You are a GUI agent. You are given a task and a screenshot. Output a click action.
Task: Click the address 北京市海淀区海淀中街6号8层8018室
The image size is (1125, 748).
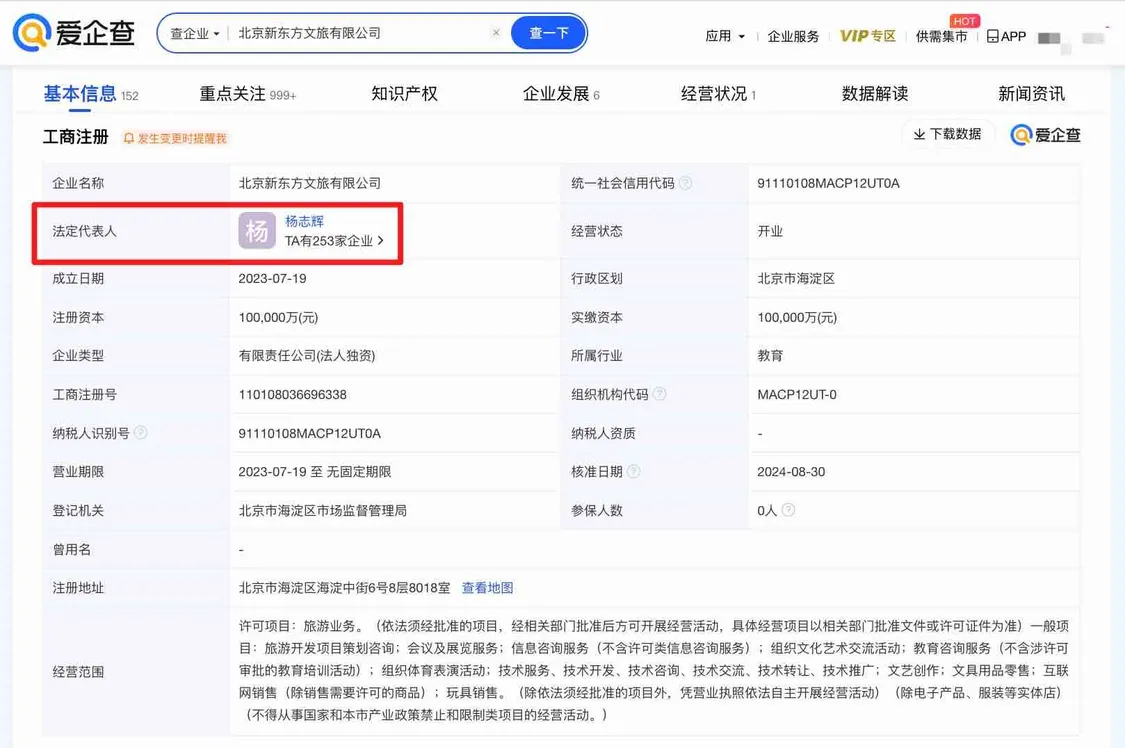tap(344, 588)
